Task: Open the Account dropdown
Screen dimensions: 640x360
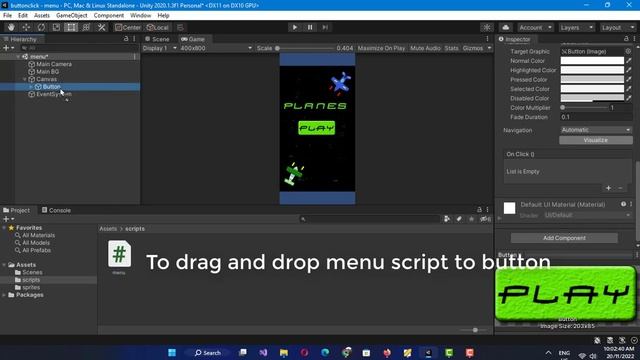Action: (535, 27)
